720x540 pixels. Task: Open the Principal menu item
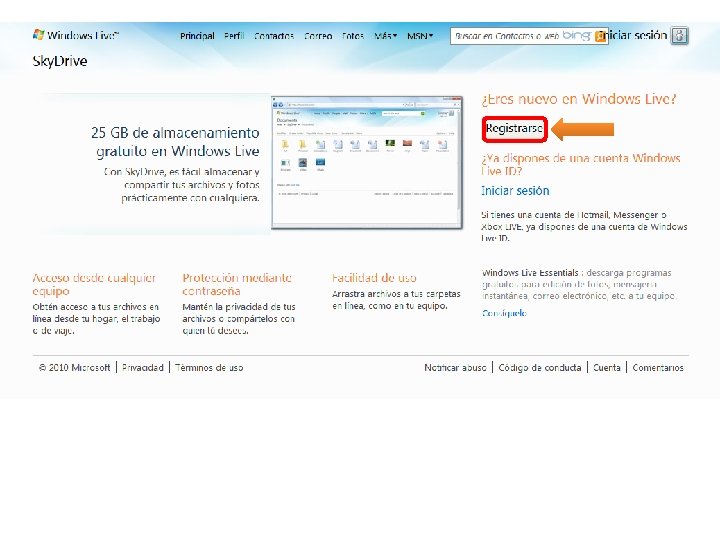[197, 36]
